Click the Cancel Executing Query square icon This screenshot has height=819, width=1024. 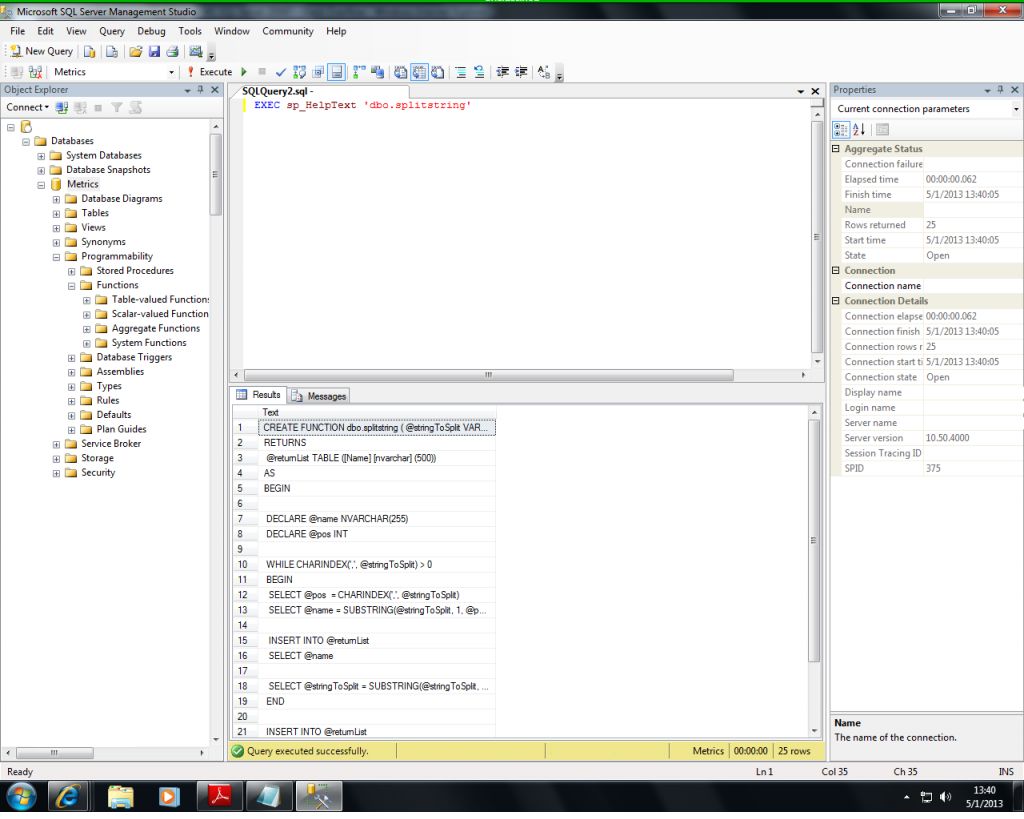point(262,72)
